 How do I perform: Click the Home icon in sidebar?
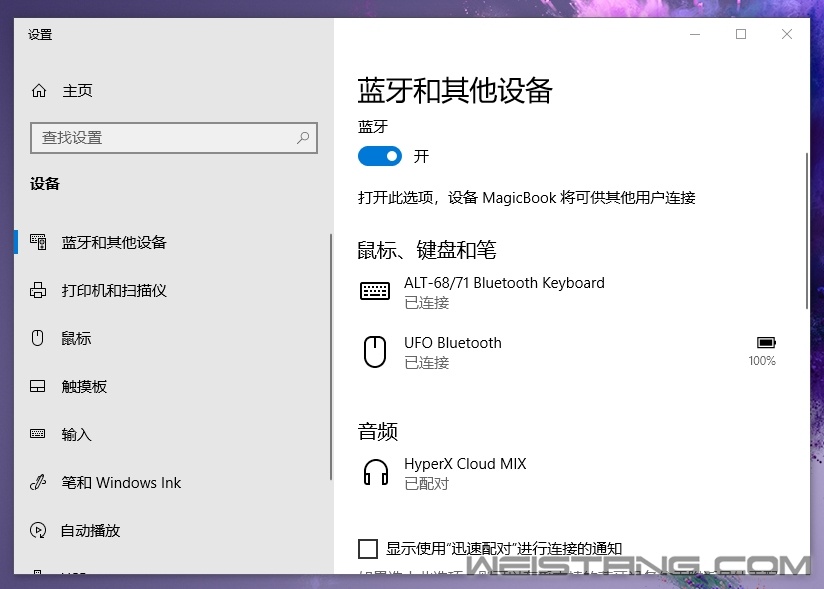[x=39, y=90]
